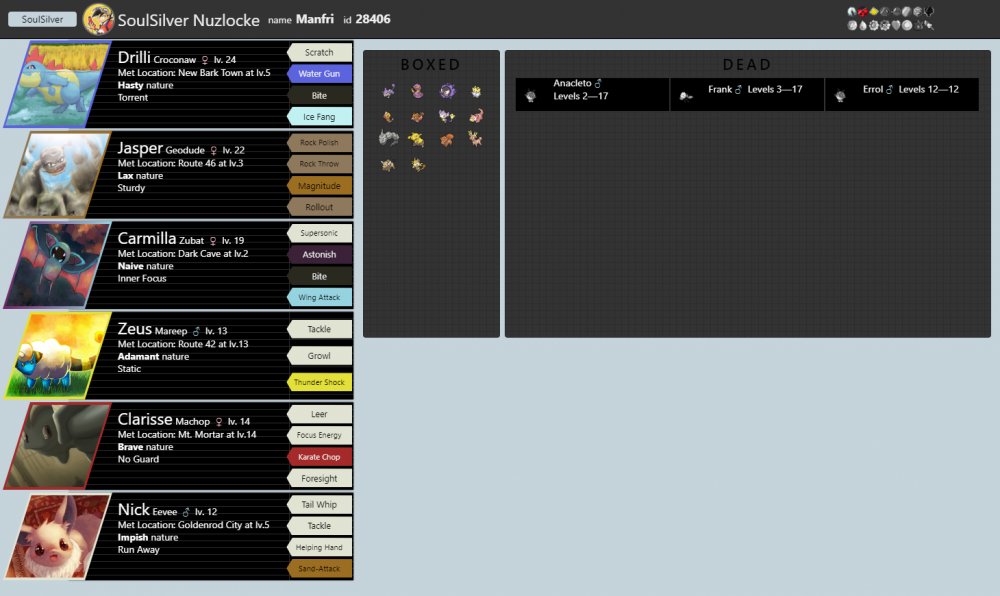Viewport: 1000px width, 596px height.
Task: Select the Onix sprite in the box
Action: pos(388,140)
